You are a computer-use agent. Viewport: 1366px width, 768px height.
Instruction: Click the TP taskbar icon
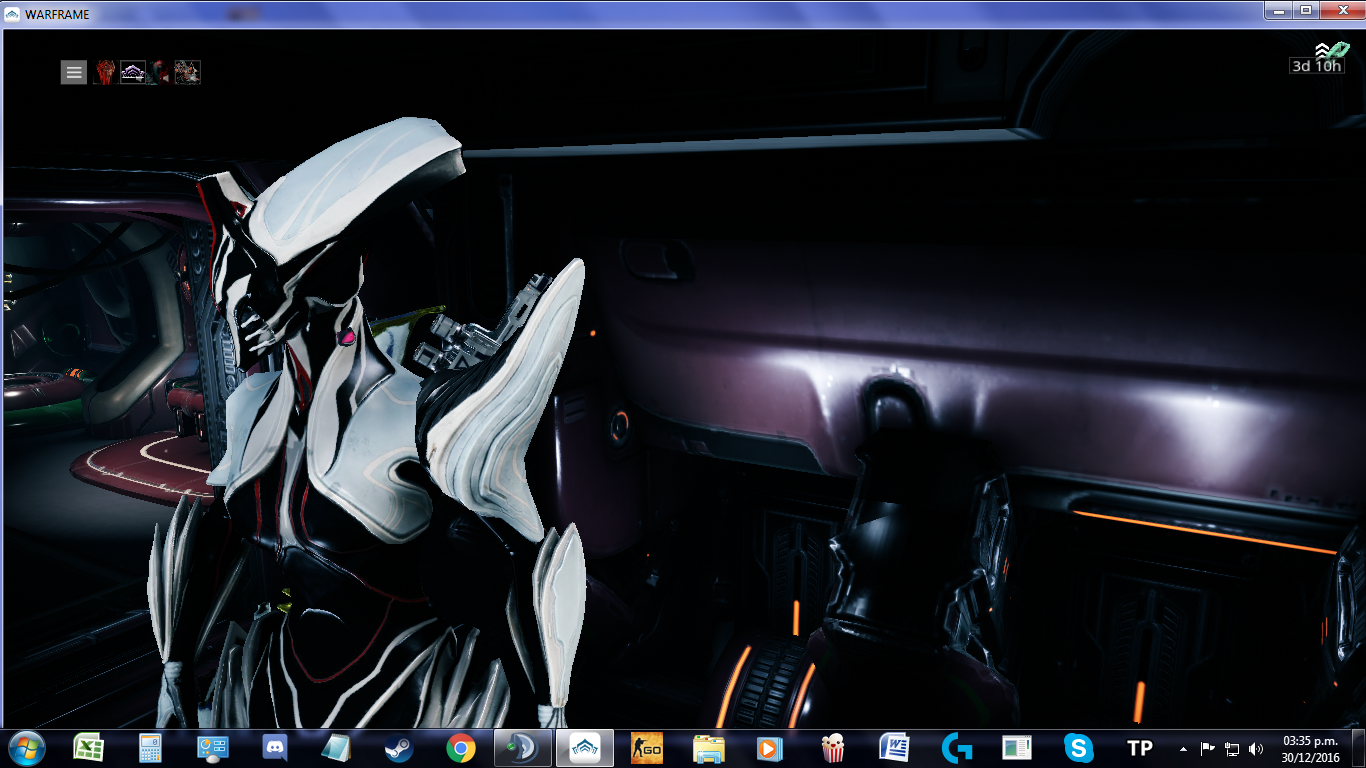(1140, 748)
